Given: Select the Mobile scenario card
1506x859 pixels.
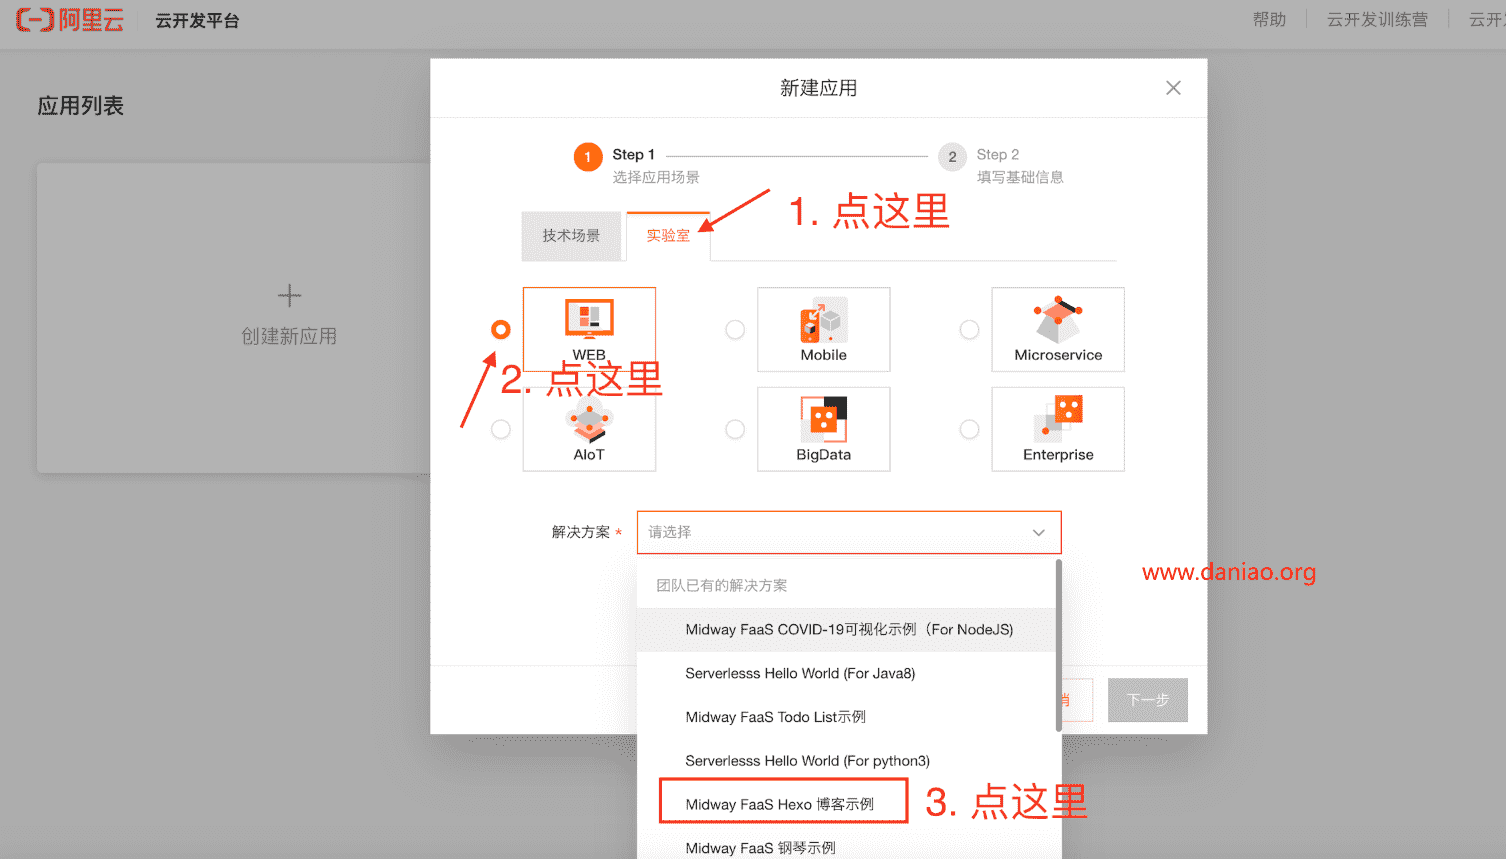Looking at the screenshot, I should point(823,329).
